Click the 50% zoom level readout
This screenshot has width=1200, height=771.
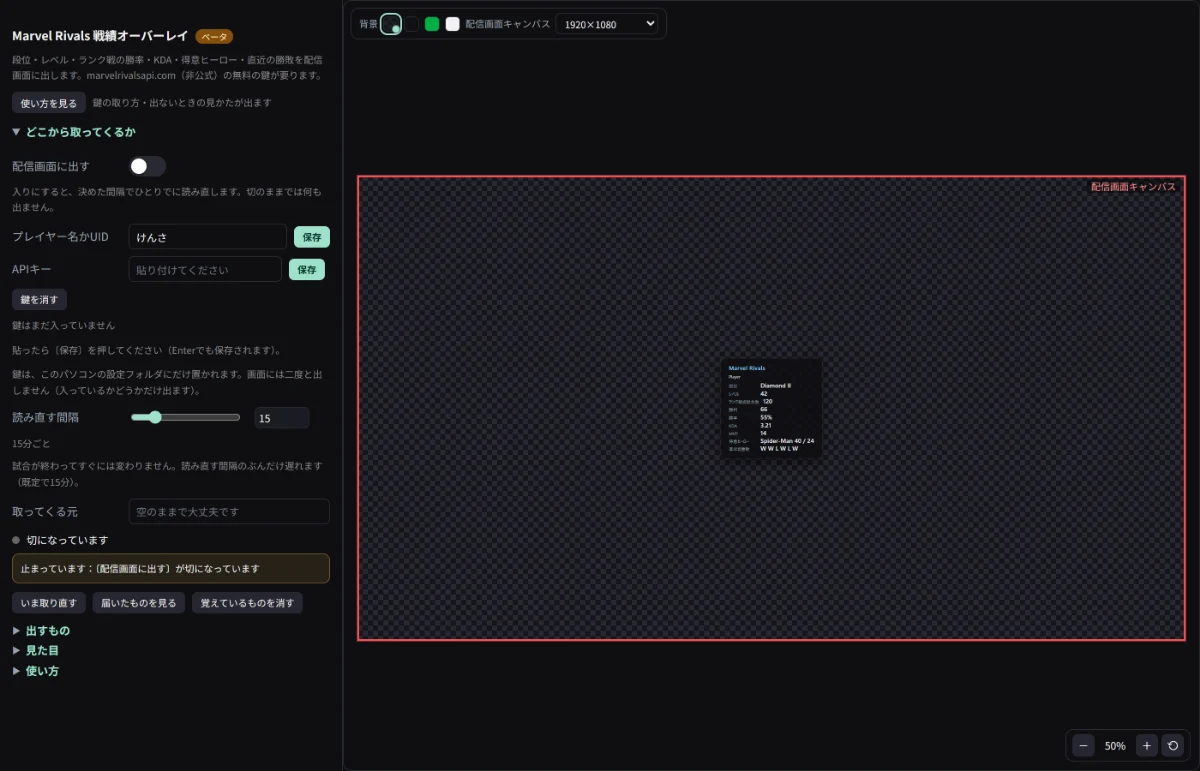coord(1115,746)
